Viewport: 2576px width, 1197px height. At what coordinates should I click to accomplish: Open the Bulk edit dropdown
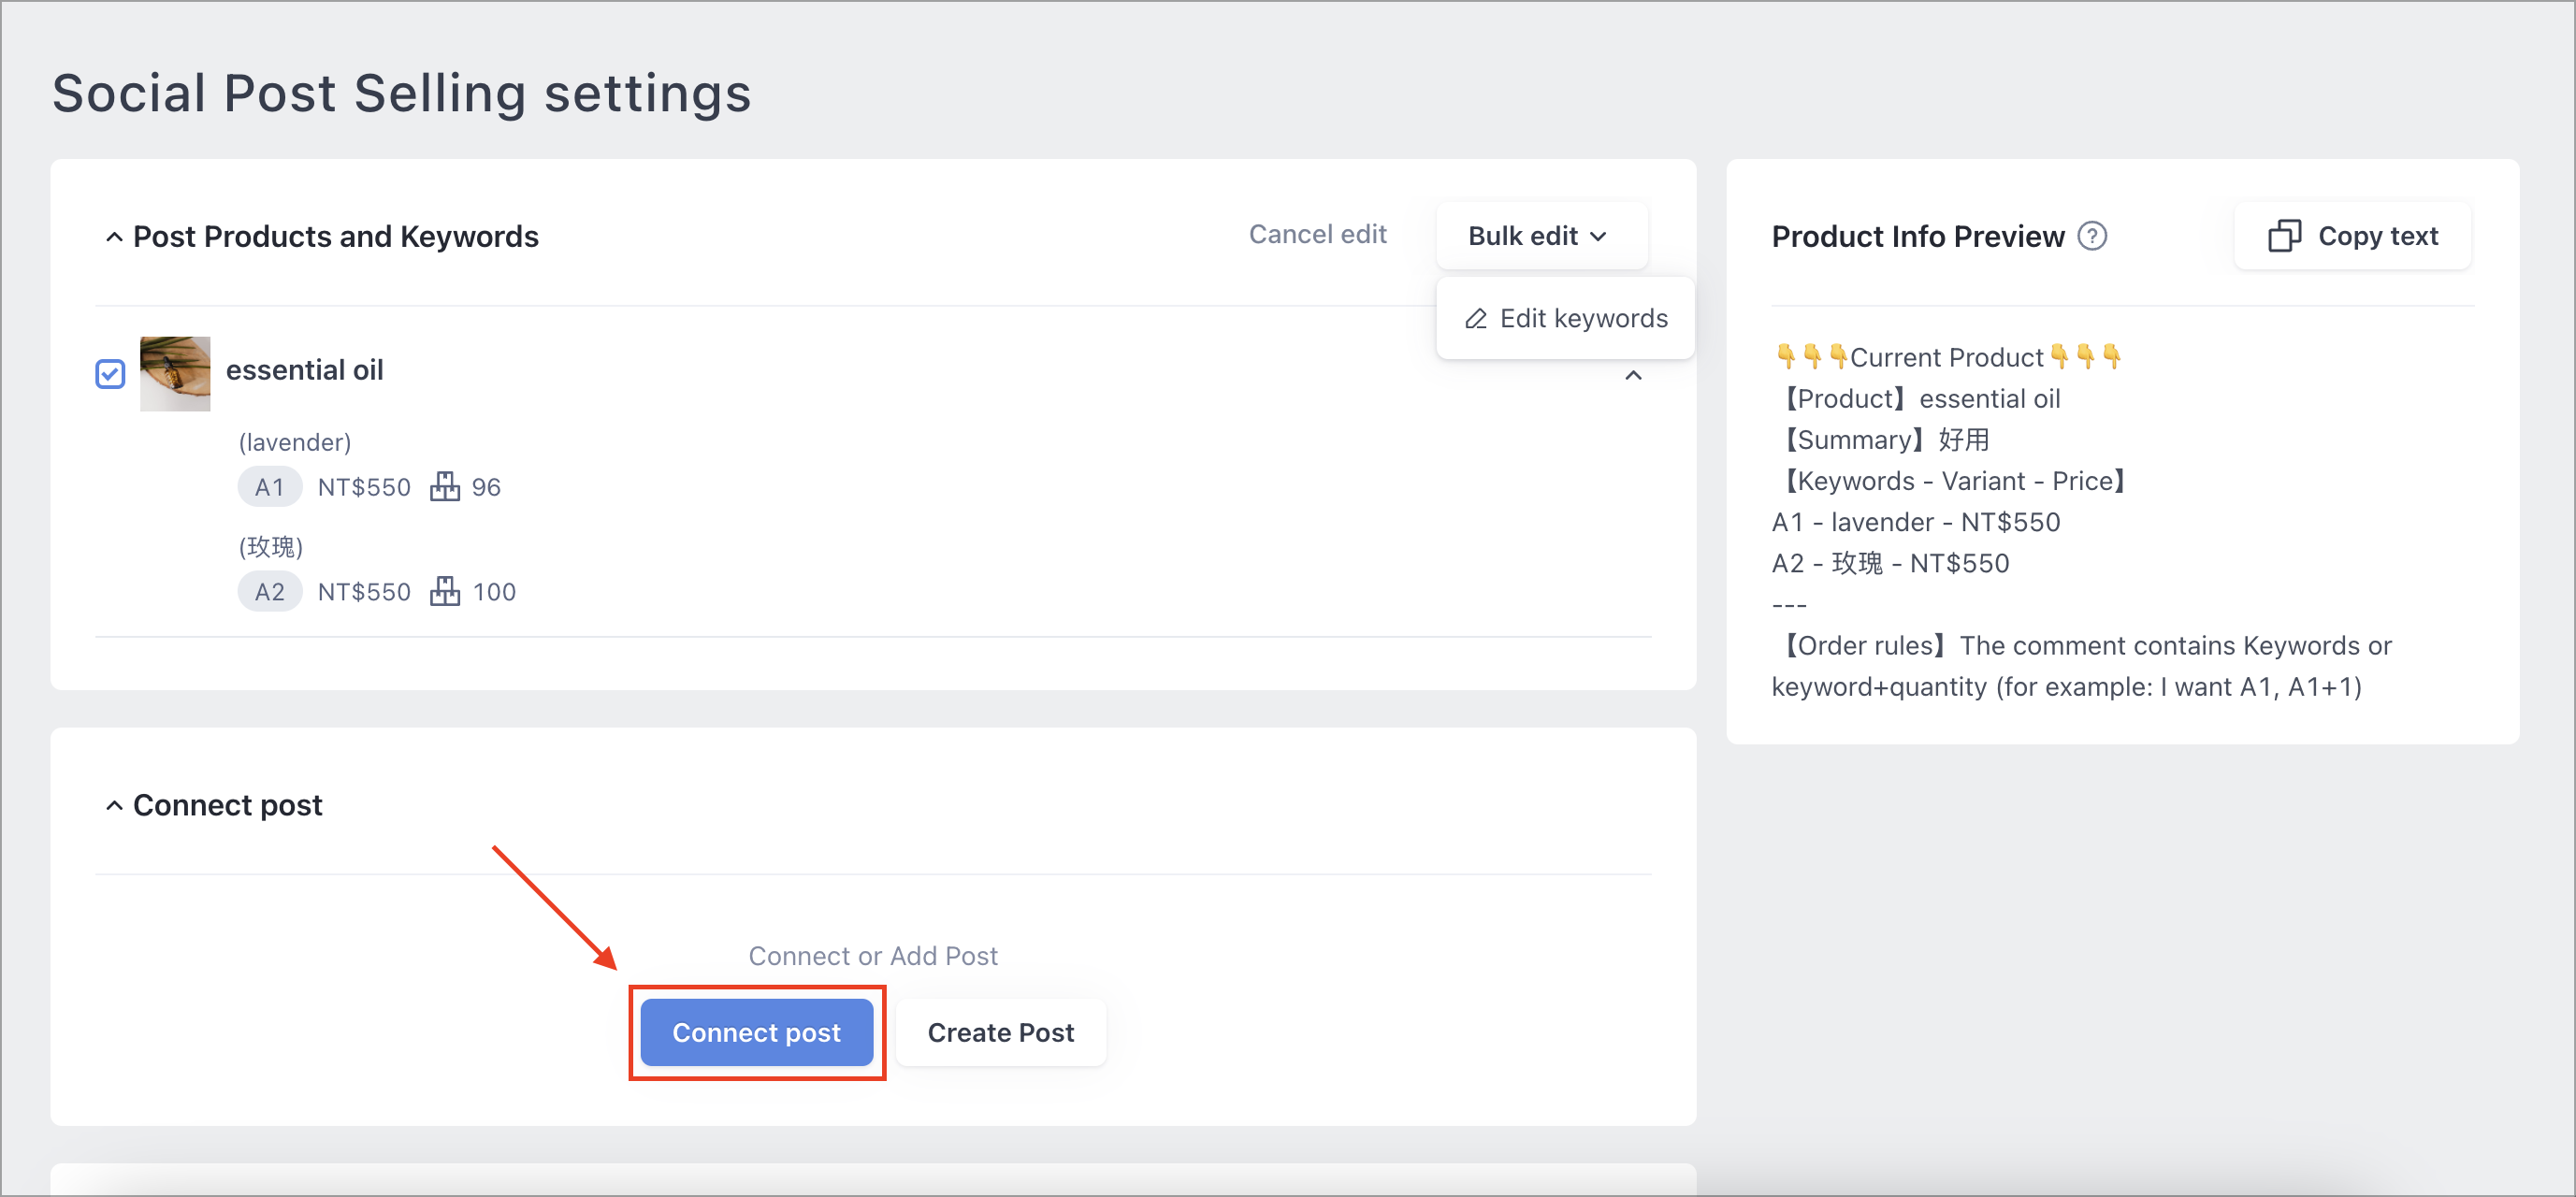1540,236
